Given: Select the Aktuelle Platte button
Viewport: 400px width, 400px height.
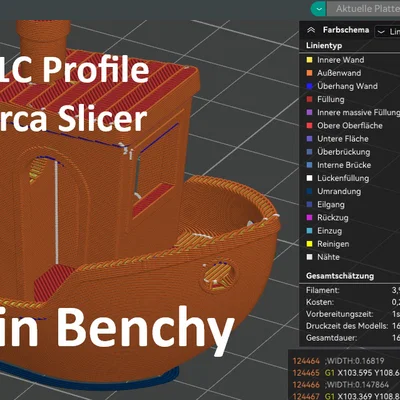Looking at the screenshot, I should (x=364, y=9).
